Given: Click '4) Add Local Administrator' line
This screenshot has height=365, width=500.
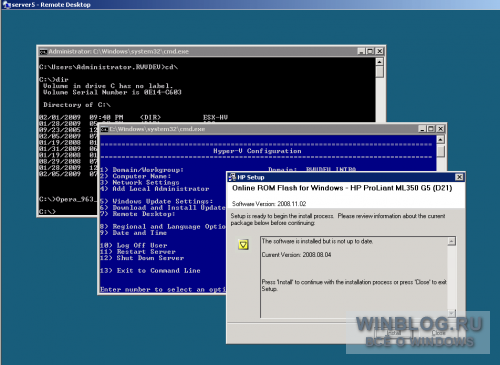Looking at the screenshot, I should pyautogui.click(x=155, y=189).
